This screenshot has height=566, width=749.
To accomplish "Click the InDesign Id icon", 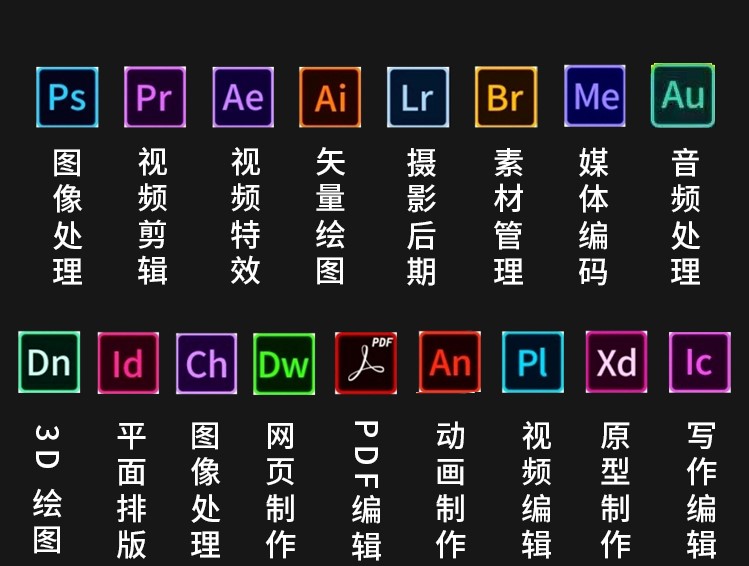I will tap(128, 363).
